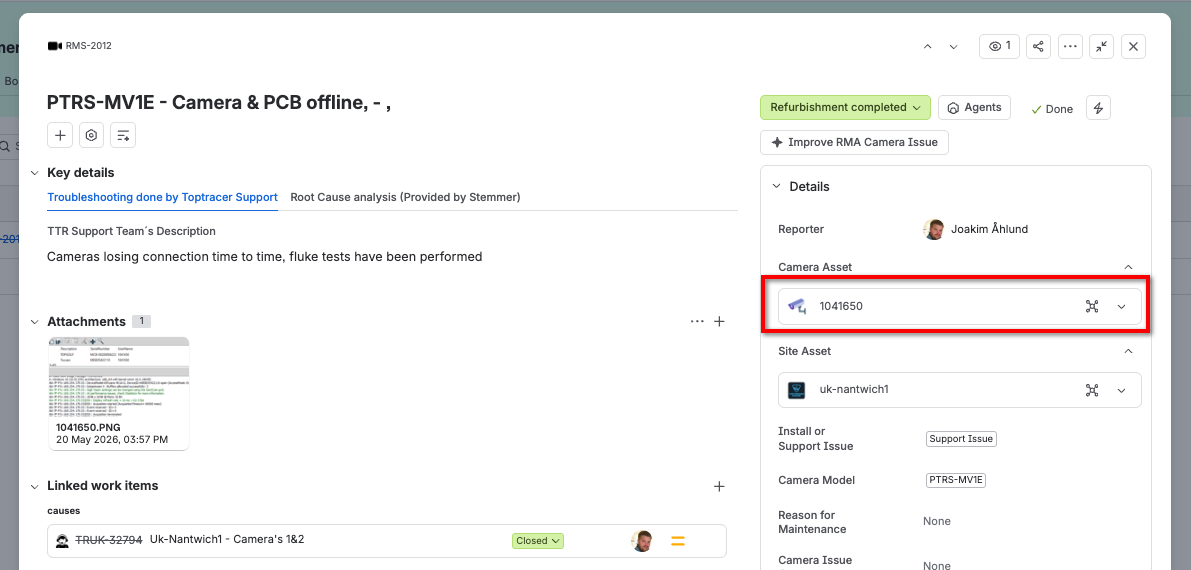Click Joakim Åhlund reporter name

click(x=989, y=230)
